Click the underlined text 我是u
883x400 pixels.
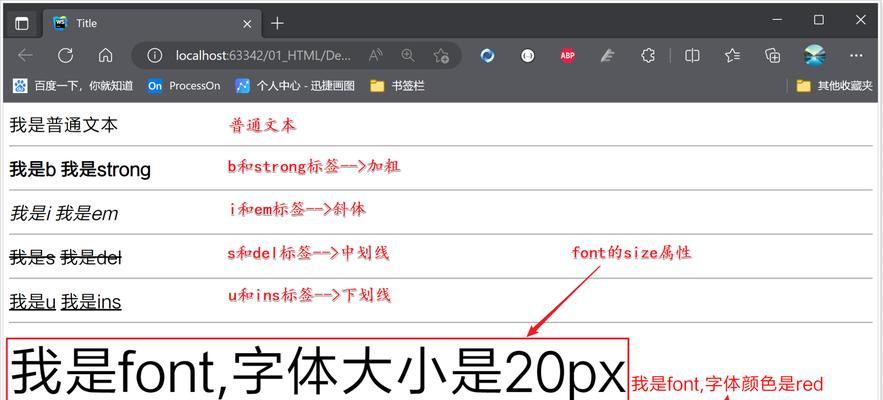pos(33,302)
